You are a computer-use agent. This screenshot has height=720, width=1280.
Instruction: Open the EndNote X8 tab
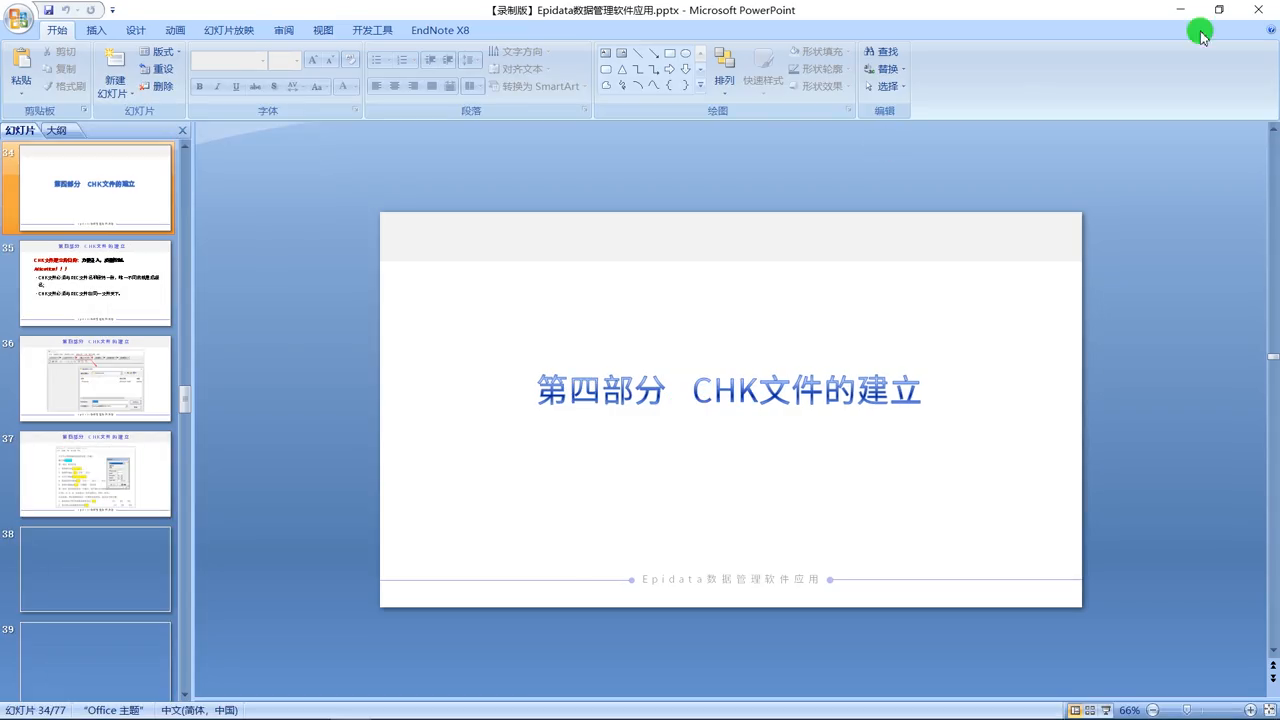point(439,30)
